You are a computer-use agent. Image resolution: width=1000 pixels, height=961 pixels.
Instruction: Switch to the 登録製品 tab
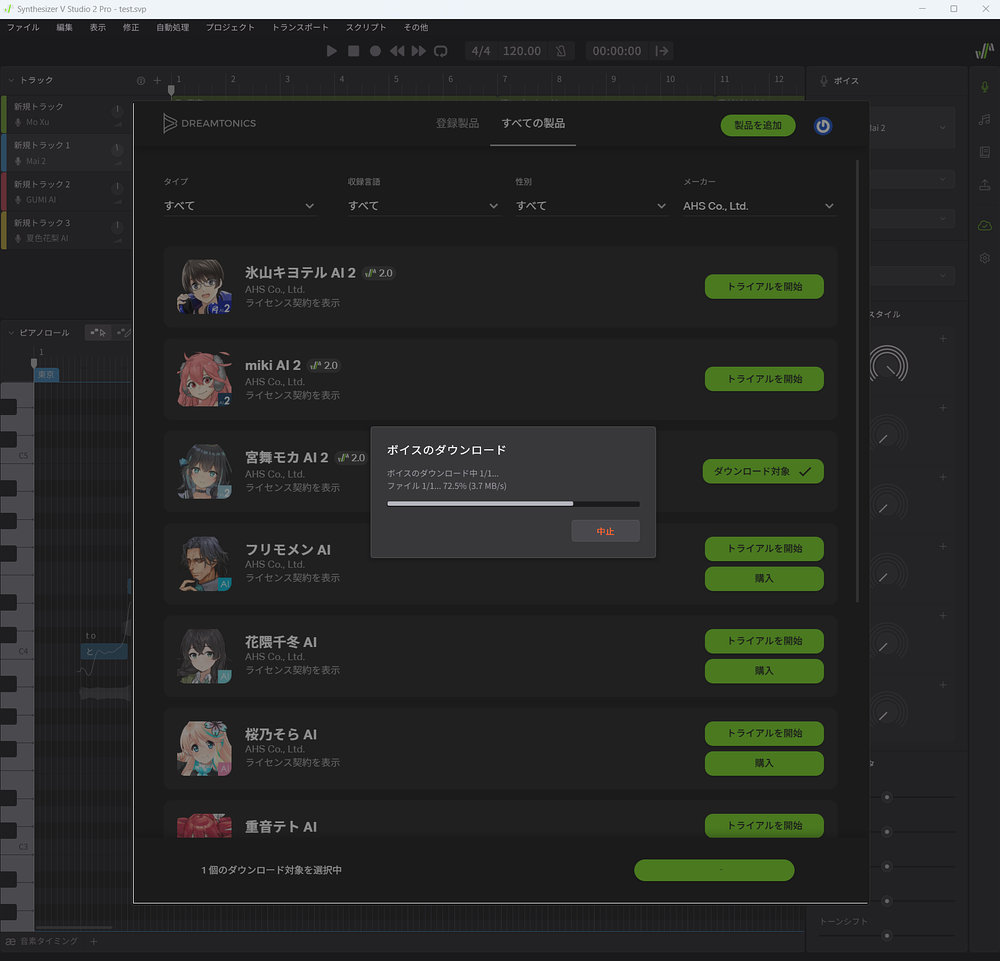pos(457,123)
